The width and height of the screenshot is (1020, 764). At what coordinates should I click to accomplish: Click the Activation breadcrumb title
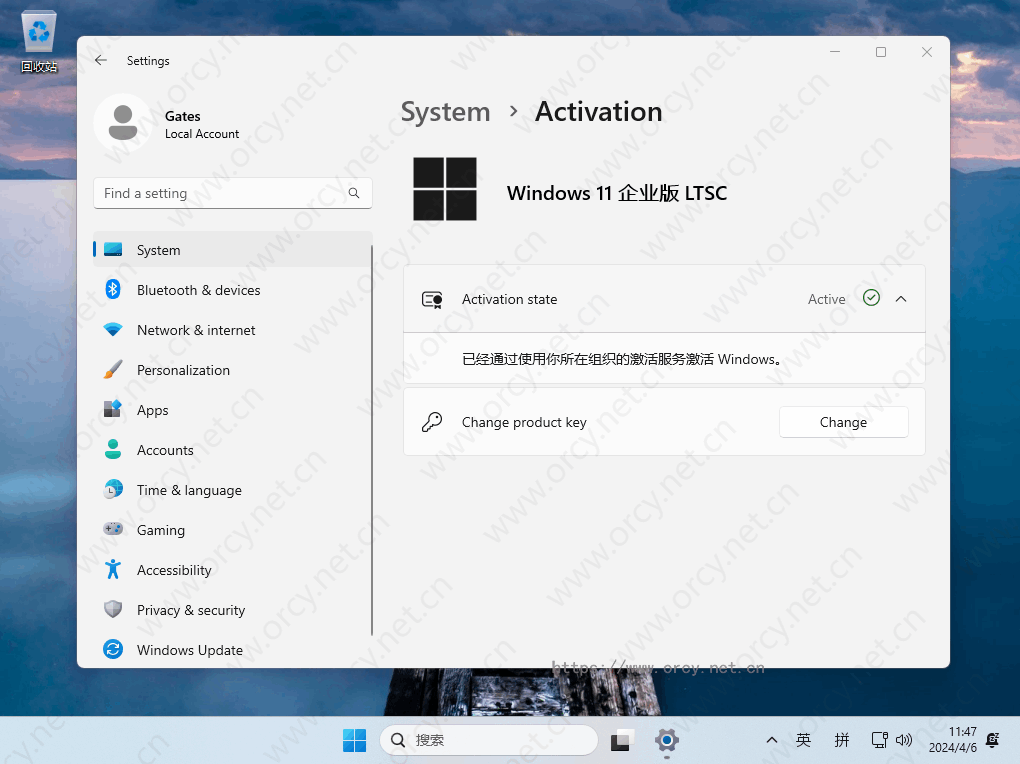coord(598,112)
